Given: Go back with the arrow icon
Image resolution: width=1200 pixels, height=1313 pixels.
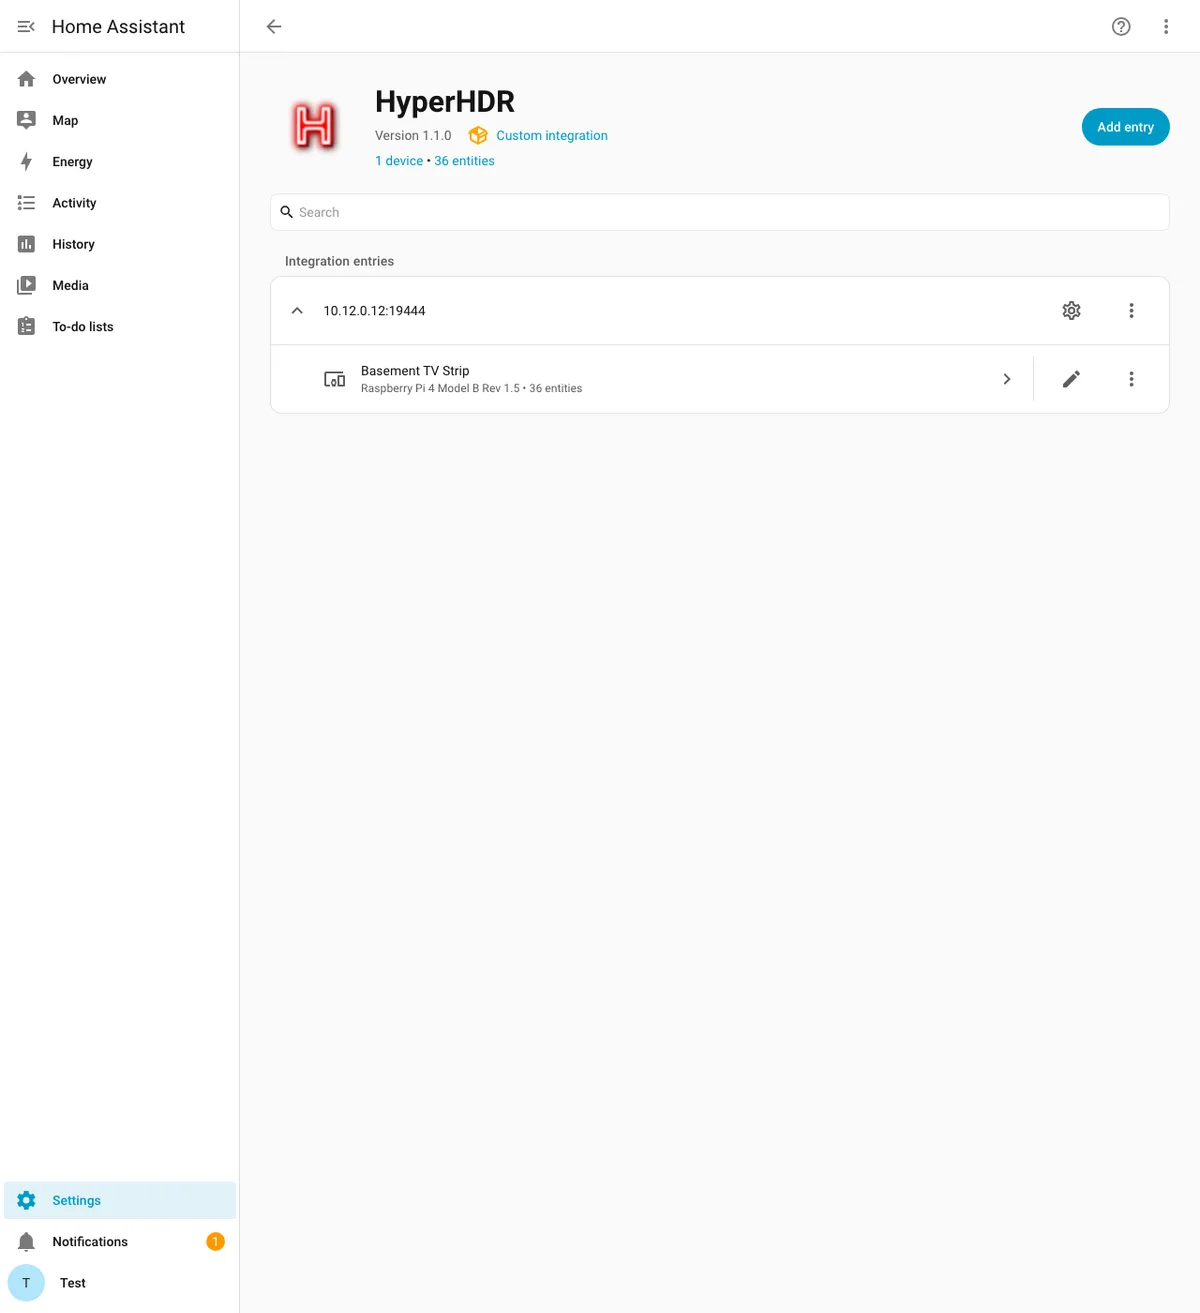Looking at the screenshot, I should [x=274, y=26].
